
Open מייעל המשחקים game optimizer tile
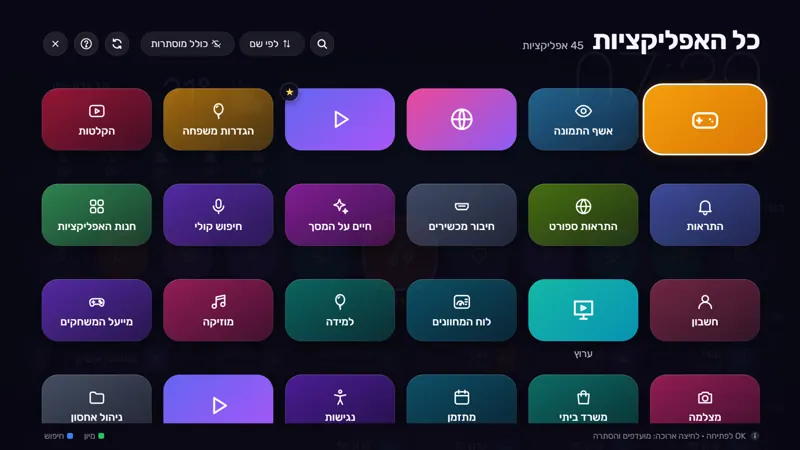[96, 310]
